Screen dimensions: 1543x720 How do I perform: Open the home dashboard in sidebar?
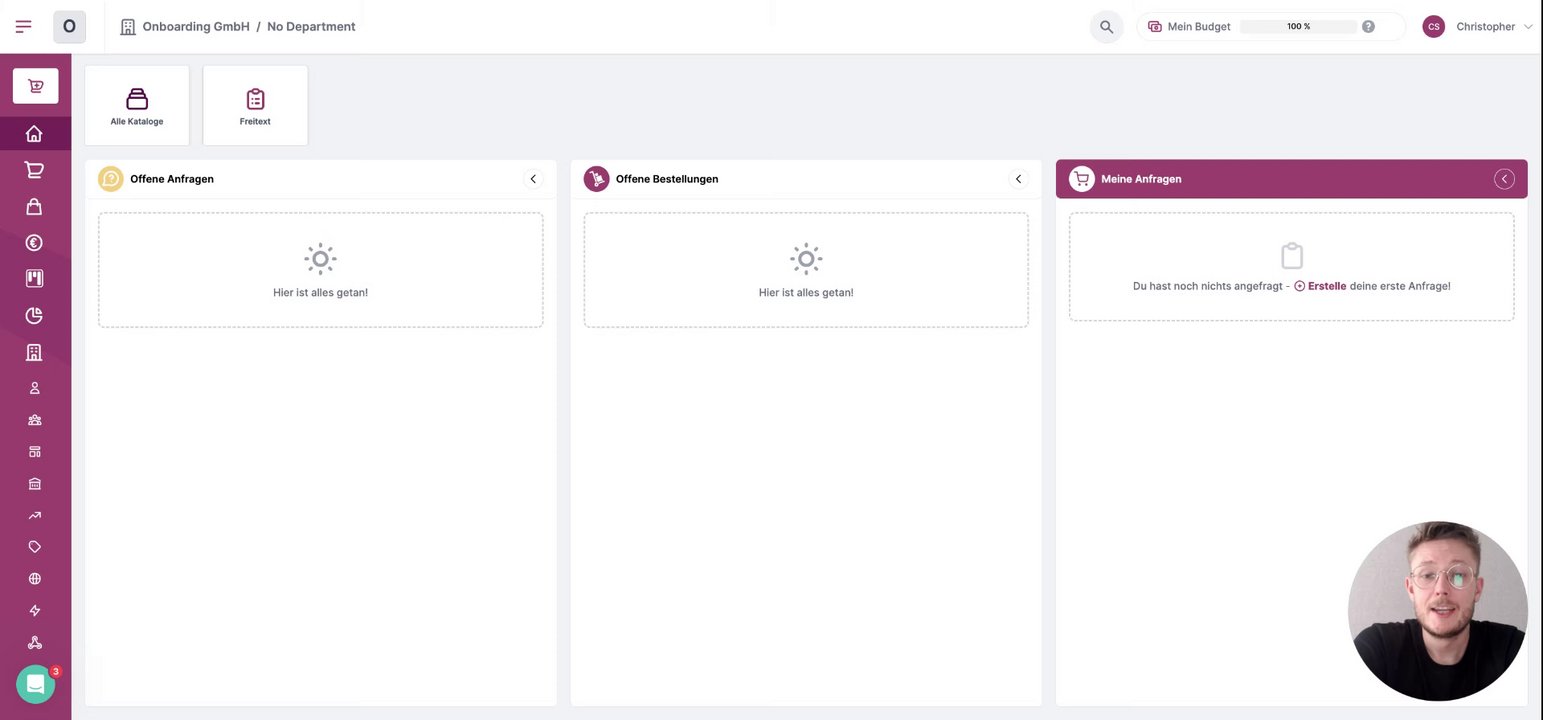coord(34,134)
